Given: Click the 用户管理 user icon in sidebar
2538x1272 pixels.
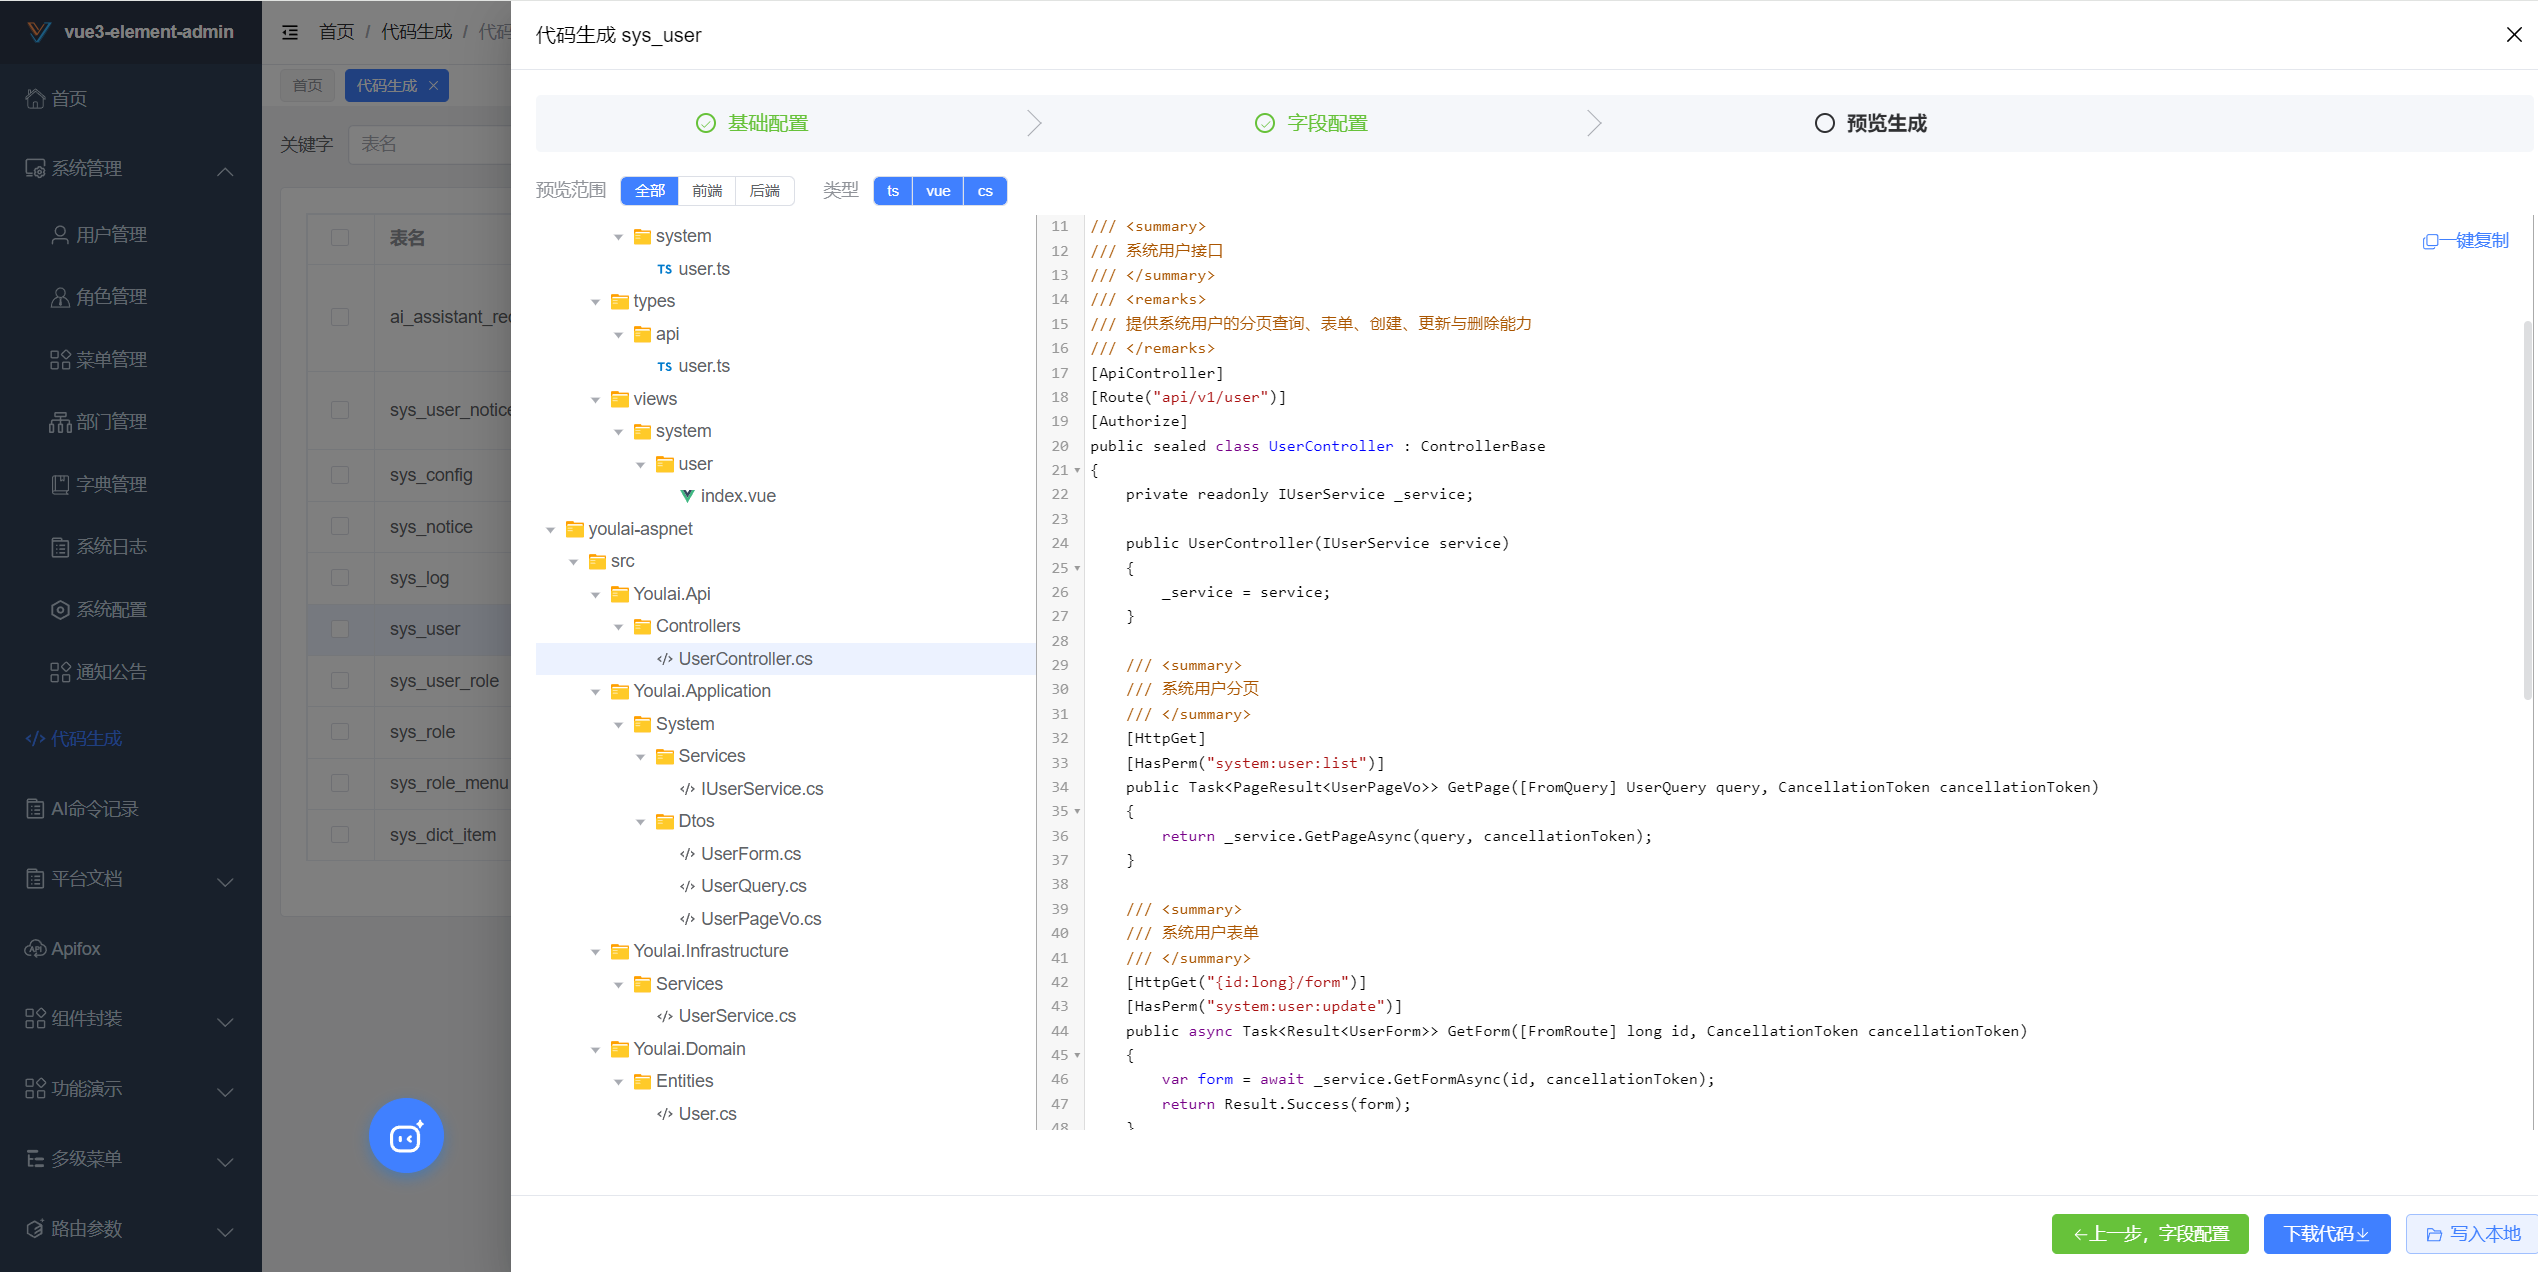Looking at the screenshot, I should tap(60, 235).
